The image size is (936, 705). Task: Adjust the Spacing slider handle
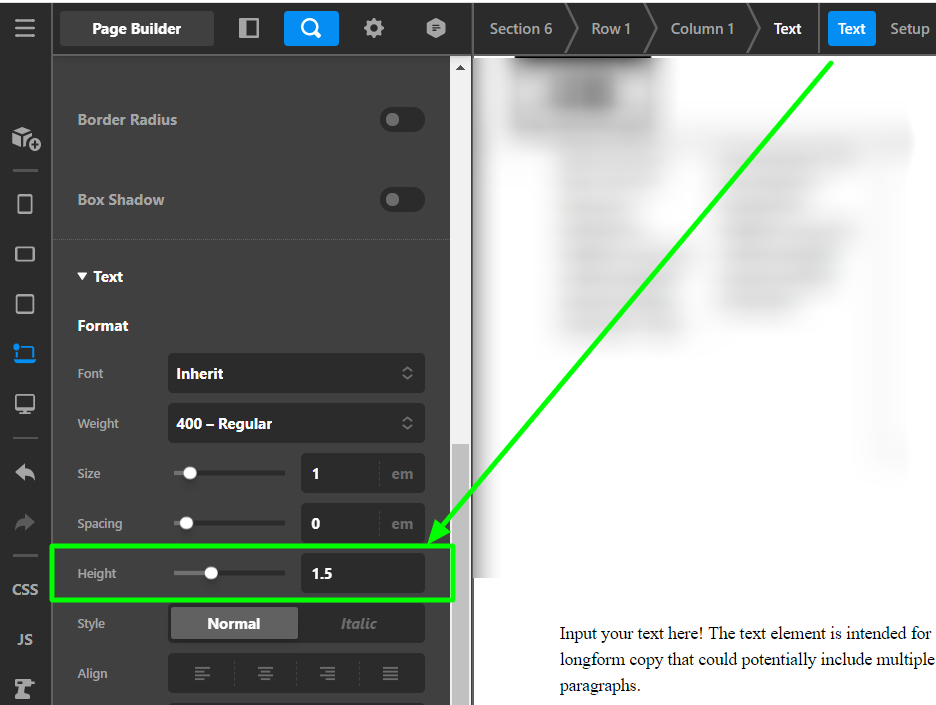(x=186, y=524)
